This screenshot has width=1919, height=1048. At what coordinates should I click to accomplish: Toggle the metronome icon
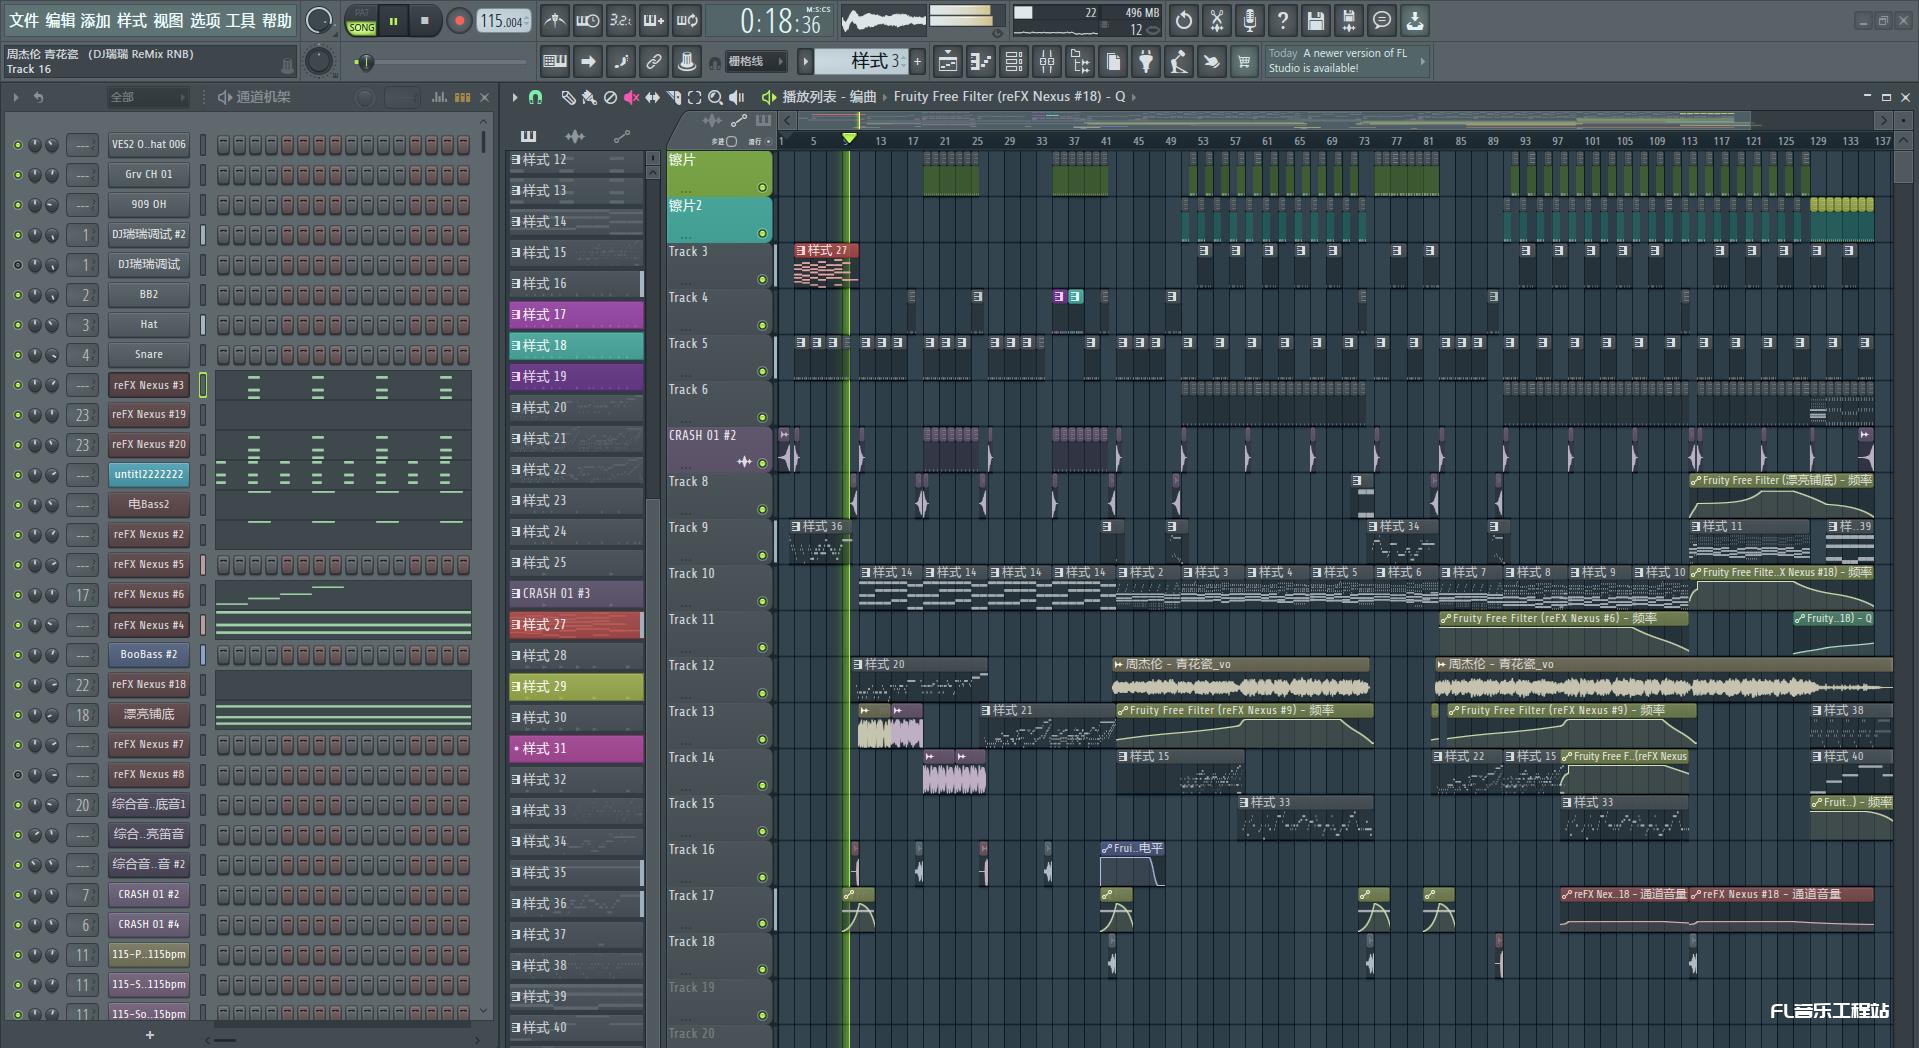[x=555, y=20]
